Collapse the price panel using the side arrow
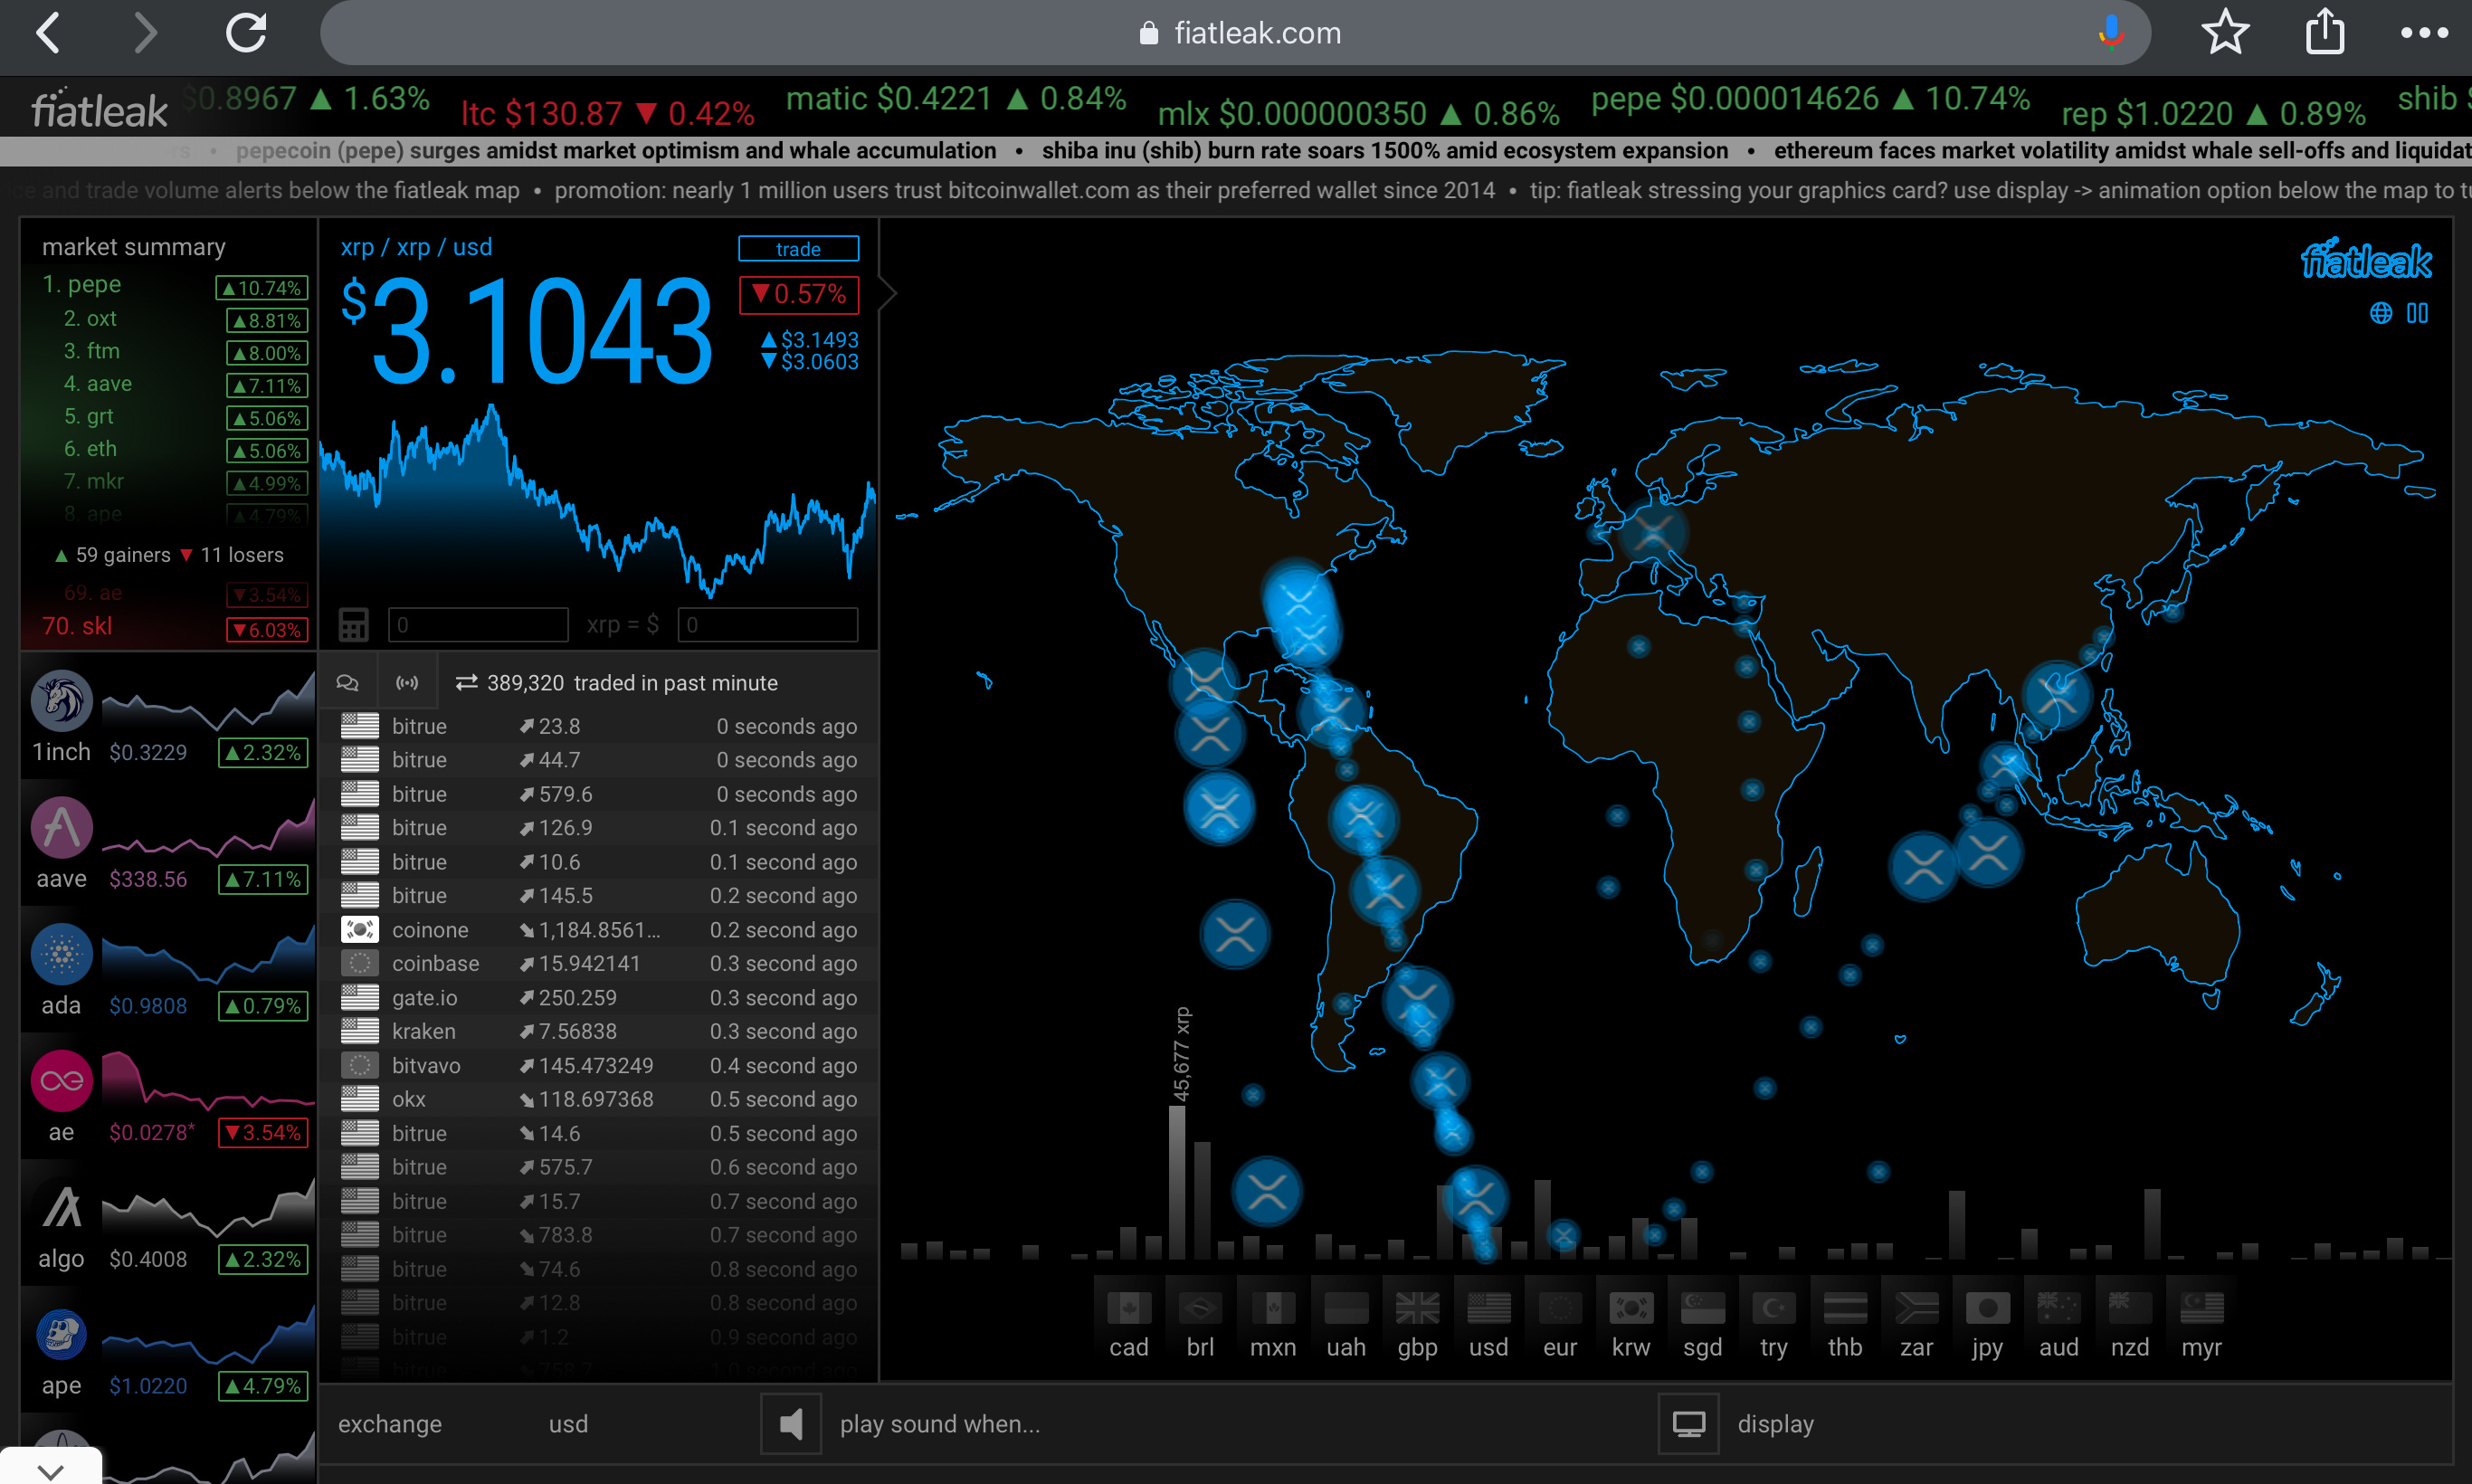Screen dimensions: 2472x1484 tap(887, 293)
